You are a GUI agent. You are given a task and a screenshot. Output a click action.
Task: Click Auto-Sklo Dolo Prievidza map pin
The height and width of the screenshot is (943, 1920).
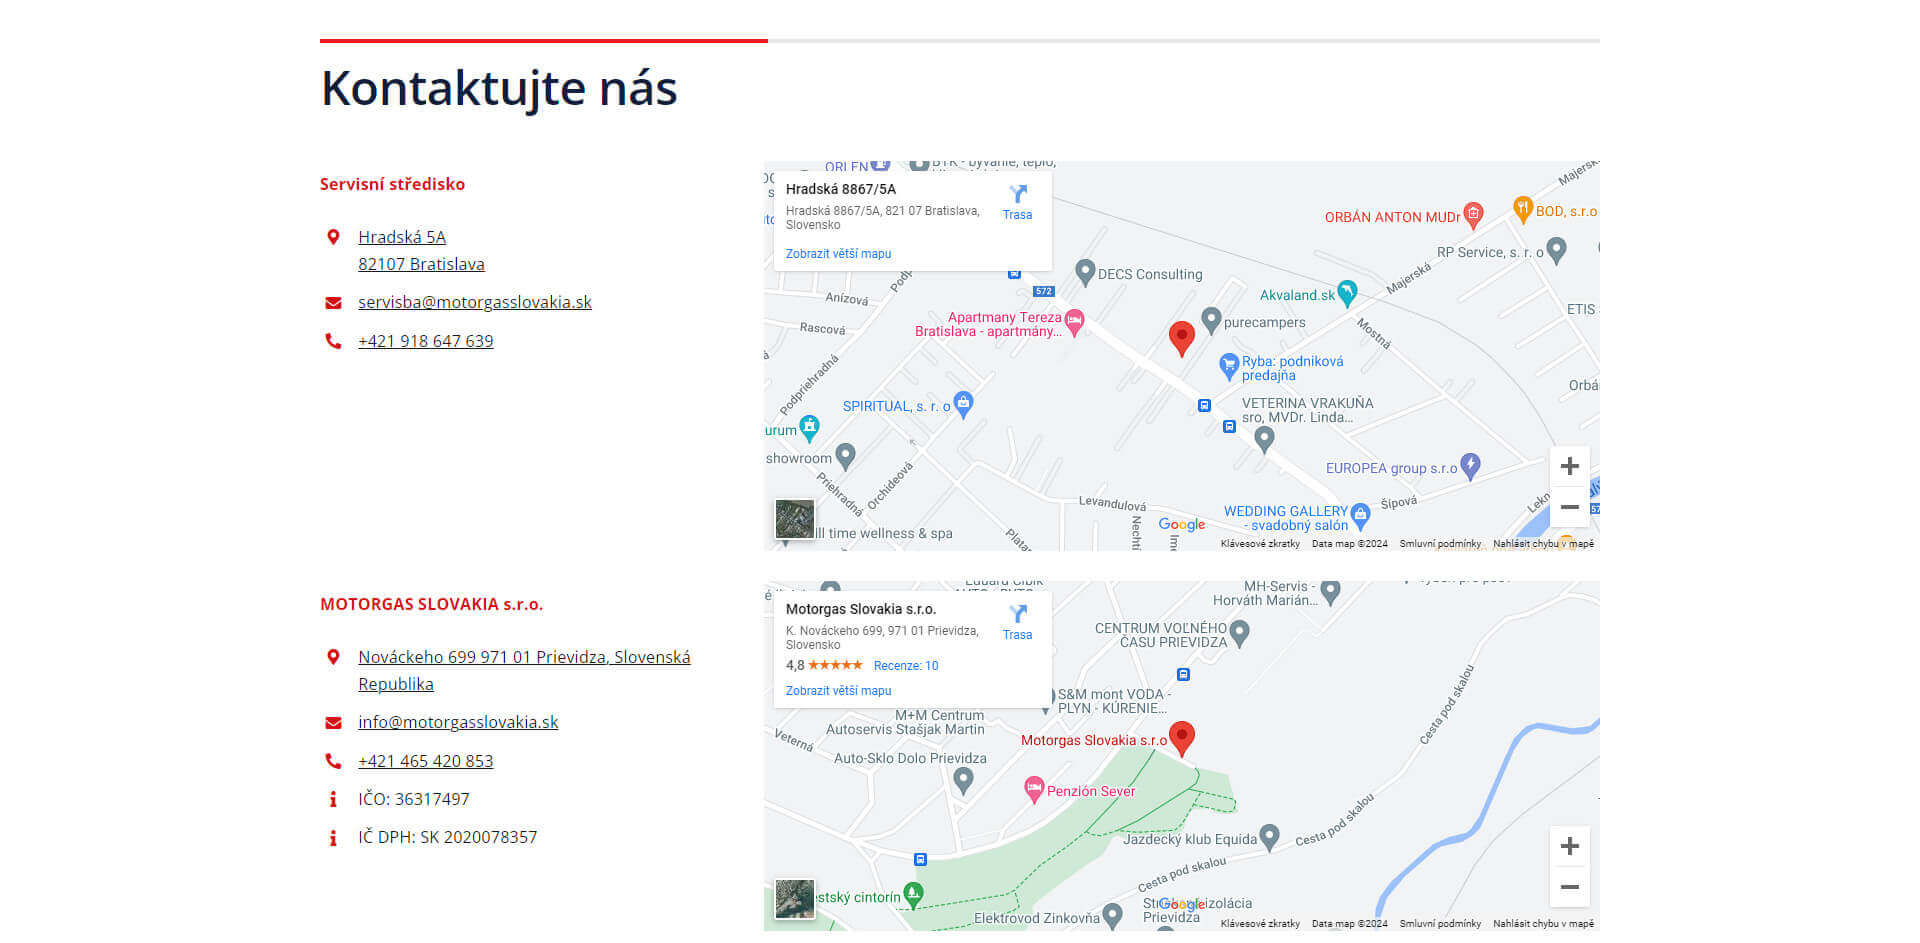pyautogui.click(x=963, y=780)
